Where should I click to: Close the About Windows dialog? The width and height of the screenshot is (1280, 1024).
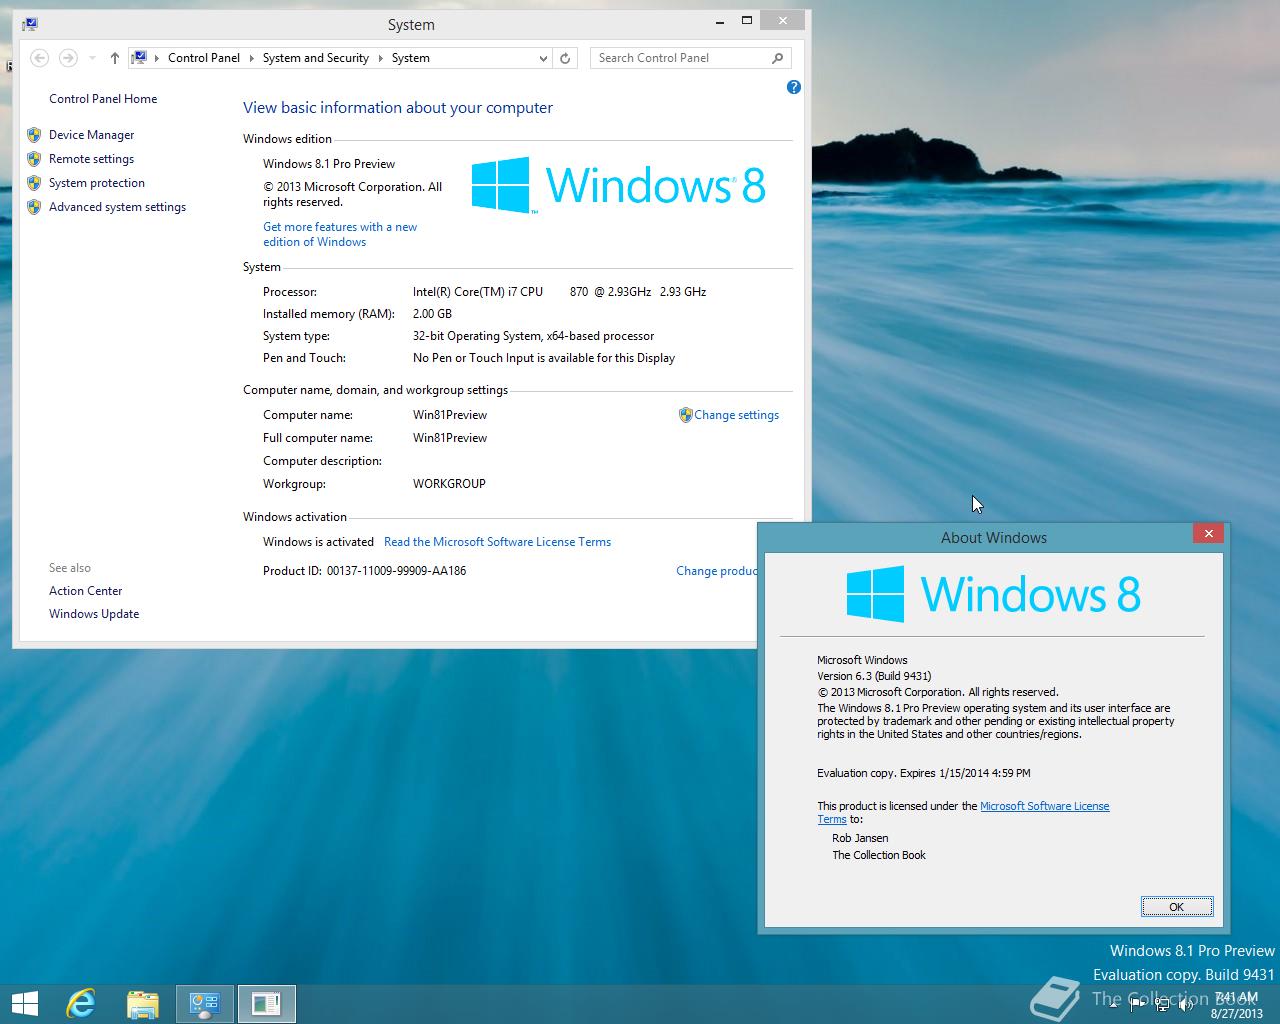tap(1208, 533)
